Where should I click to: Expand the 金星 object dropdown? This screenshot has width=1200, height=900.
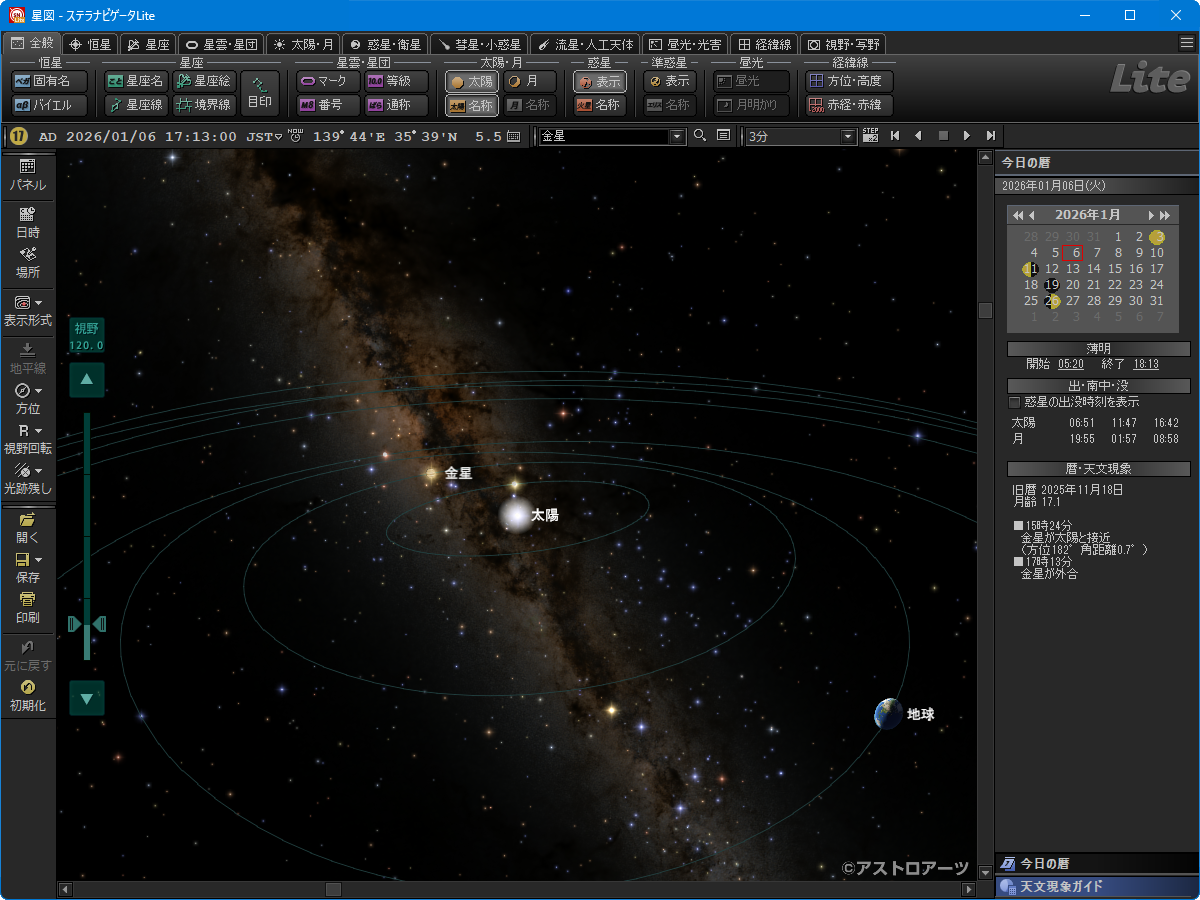pyautogui.click(x=676, y=136)
